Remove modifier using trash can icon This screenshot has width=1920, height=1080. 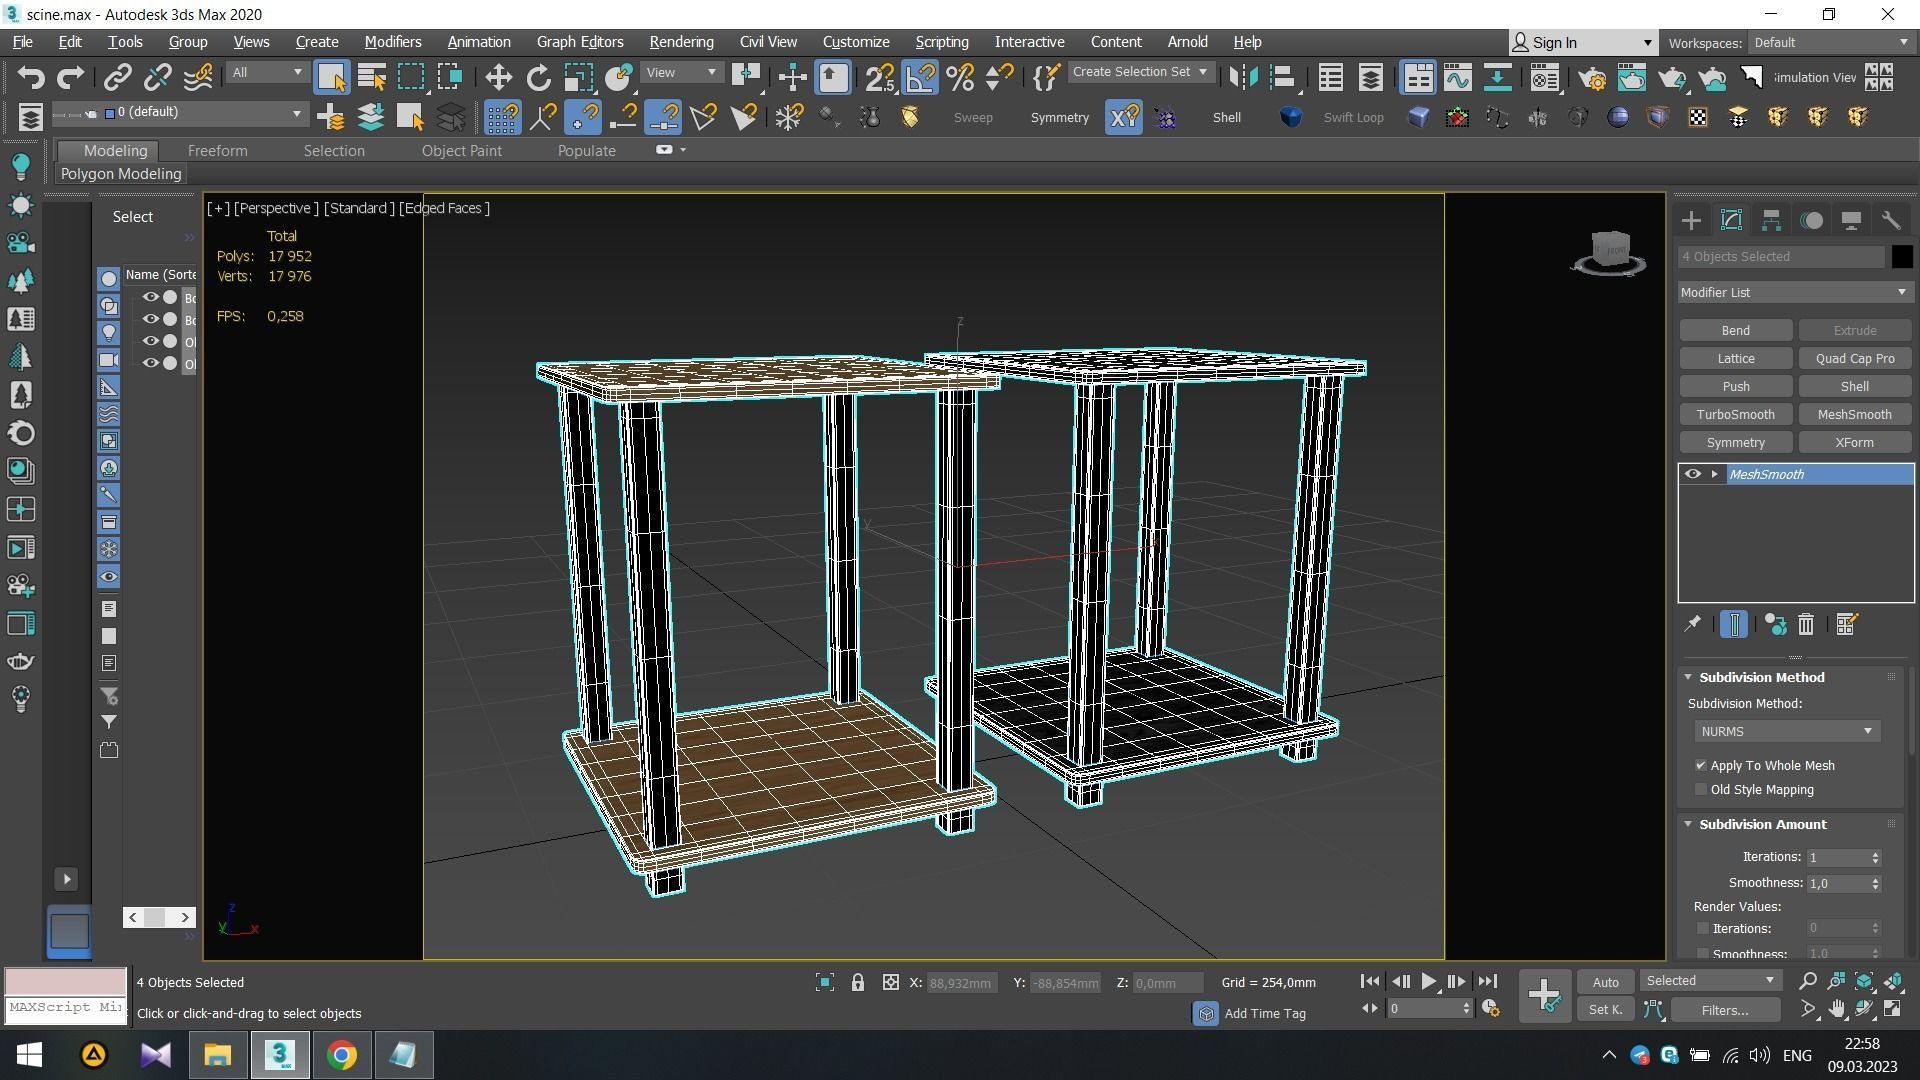point(1806,625)
